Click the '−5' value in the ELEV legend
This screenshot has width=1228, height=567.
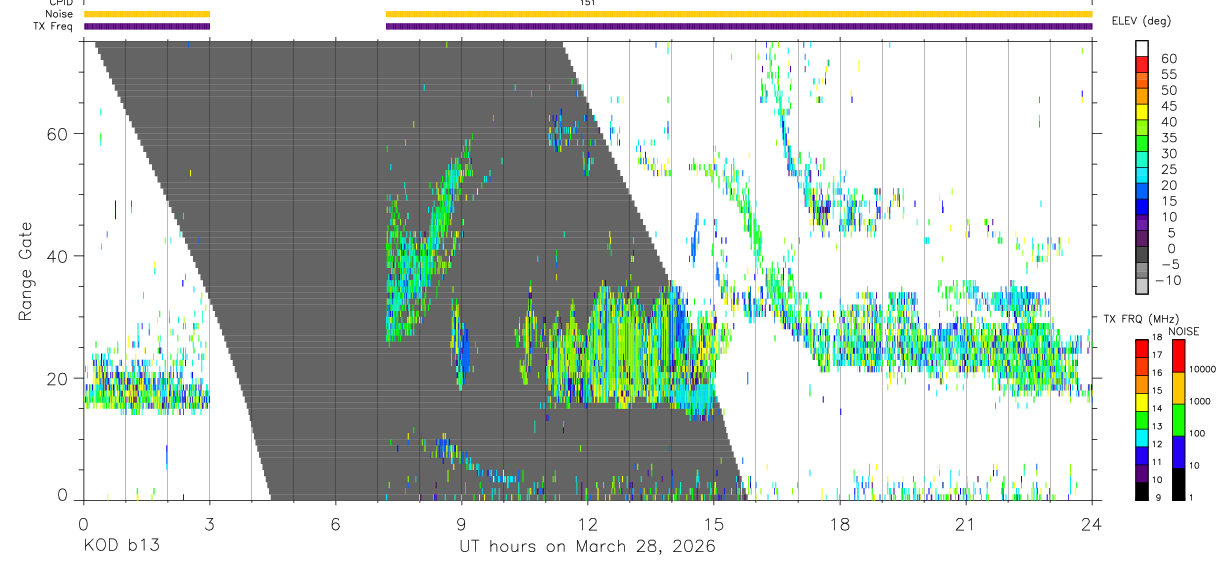1168,264
